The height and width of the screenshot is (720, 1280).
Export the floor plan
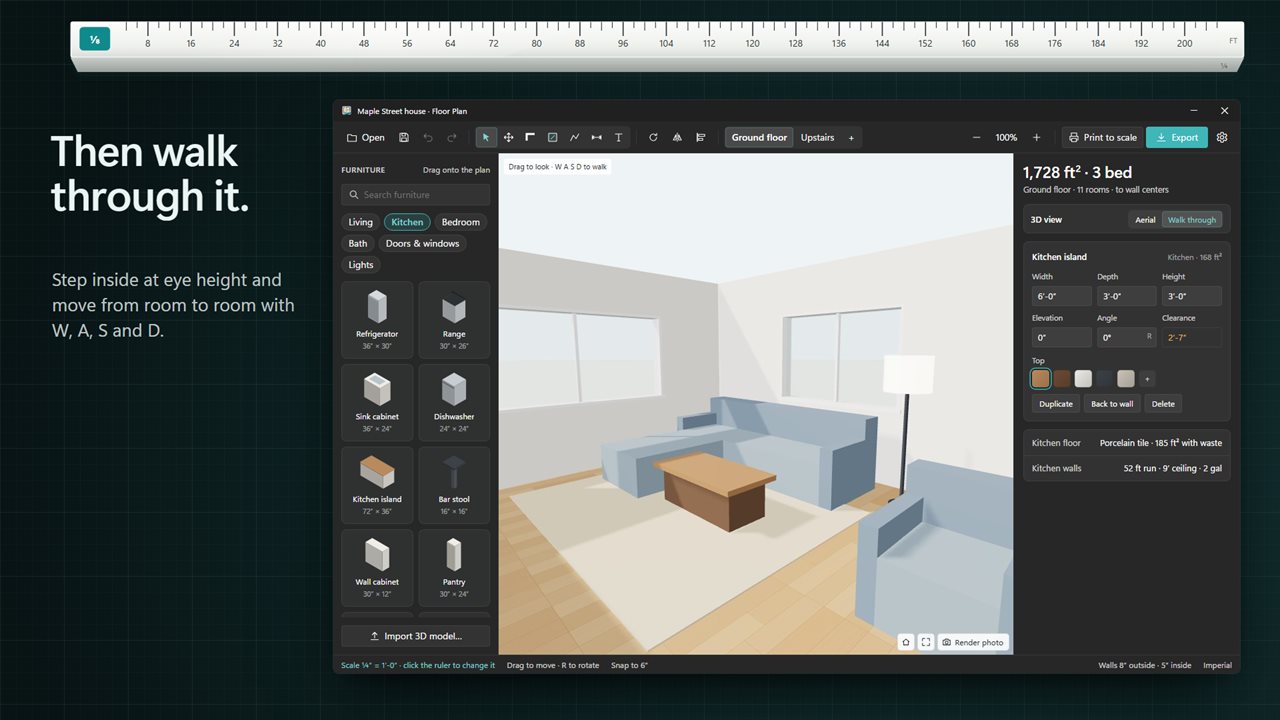tap(1177, 138)
